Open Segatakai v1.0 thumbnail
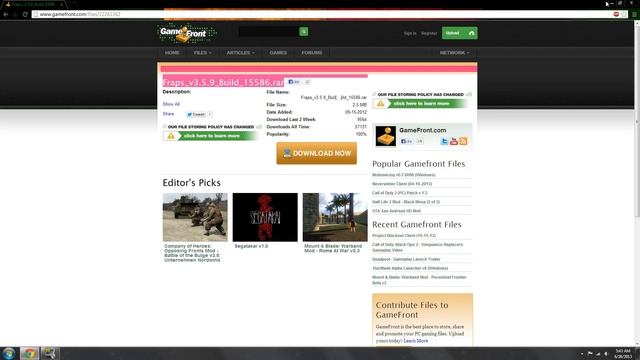The height and width of the screenshot is (360, 640). click(x=265, y=217)
